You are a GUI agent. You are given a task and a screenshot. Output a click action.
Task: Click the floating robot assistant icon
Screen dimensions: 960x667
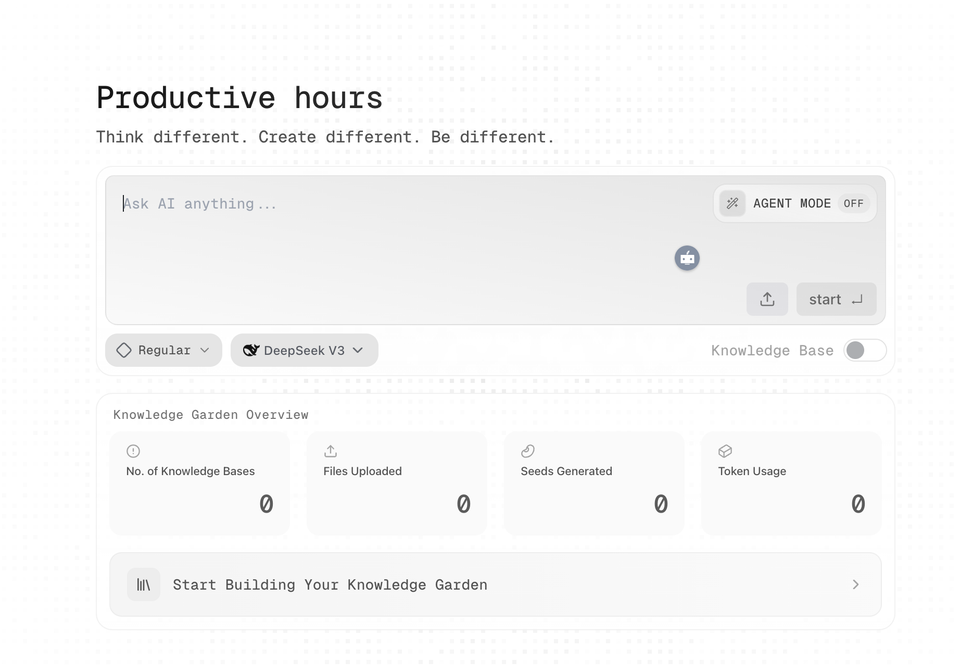tap(687, 258)
